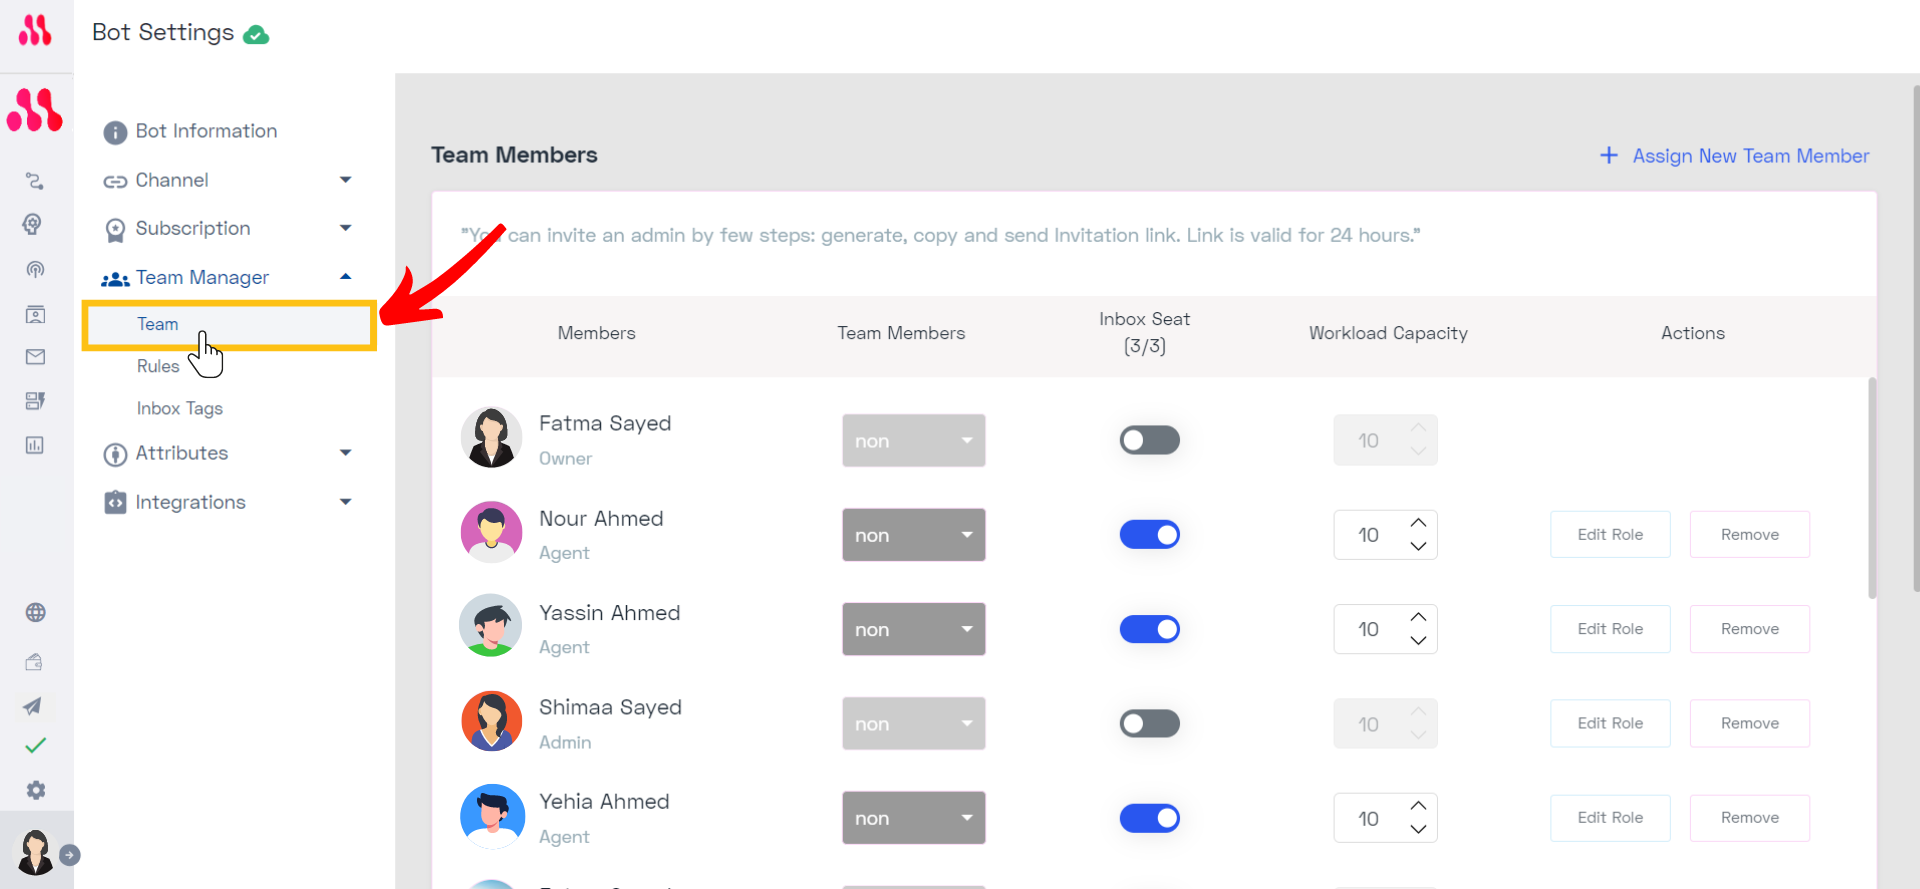Click Remove for Yassin Ahmed
This screenshot has height=889, width=1920.
click(1749, 629)
